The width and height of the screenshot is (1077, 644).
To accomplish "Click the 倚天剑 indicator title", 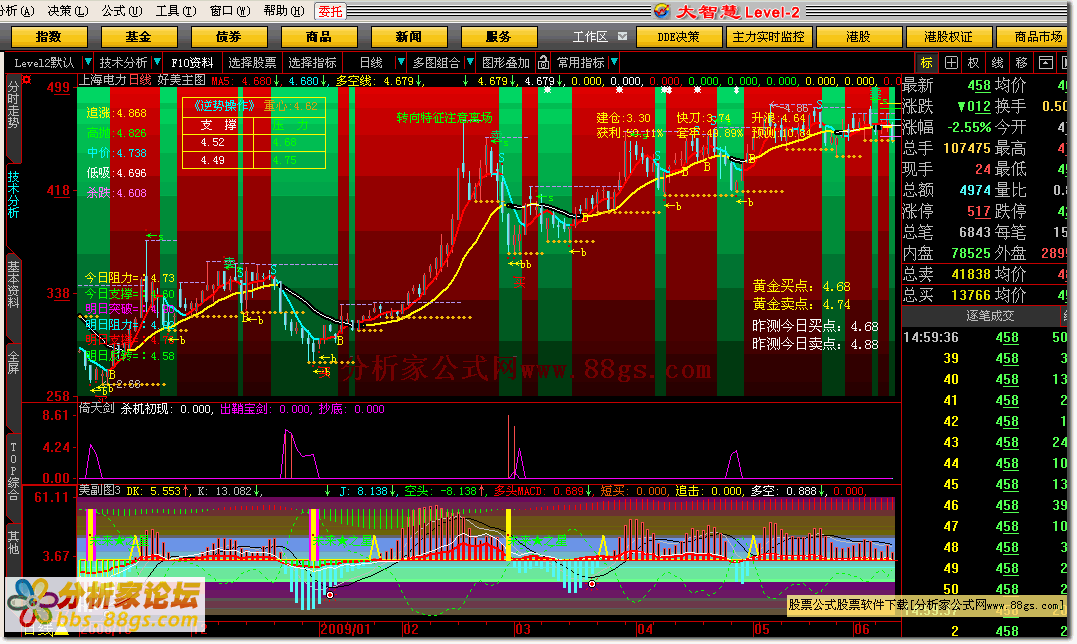I will (x=96, y=409).
